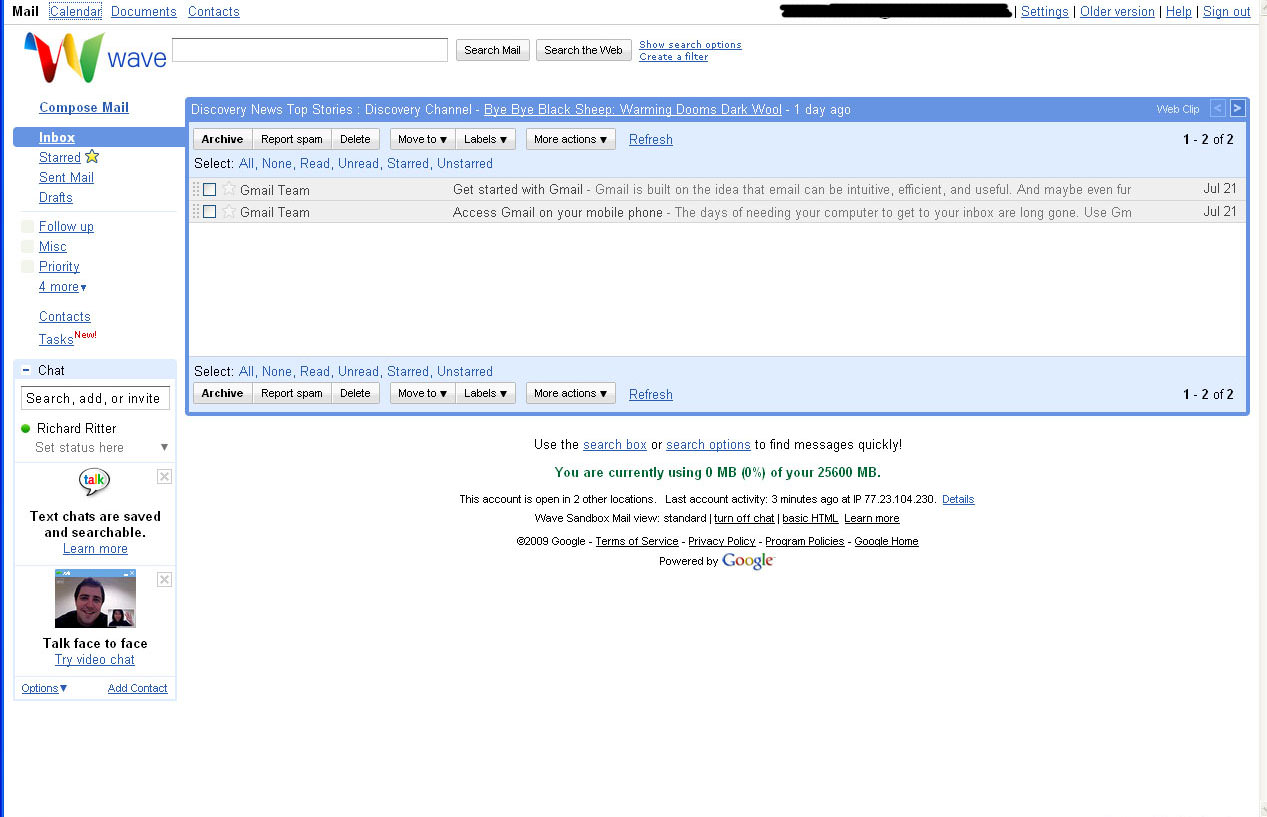Viewport: 1267px width, 817px height.
Task: Grab drag handle of 'Get started with Gmail' row
Action: pyautogui.click(x=196, y=189)
